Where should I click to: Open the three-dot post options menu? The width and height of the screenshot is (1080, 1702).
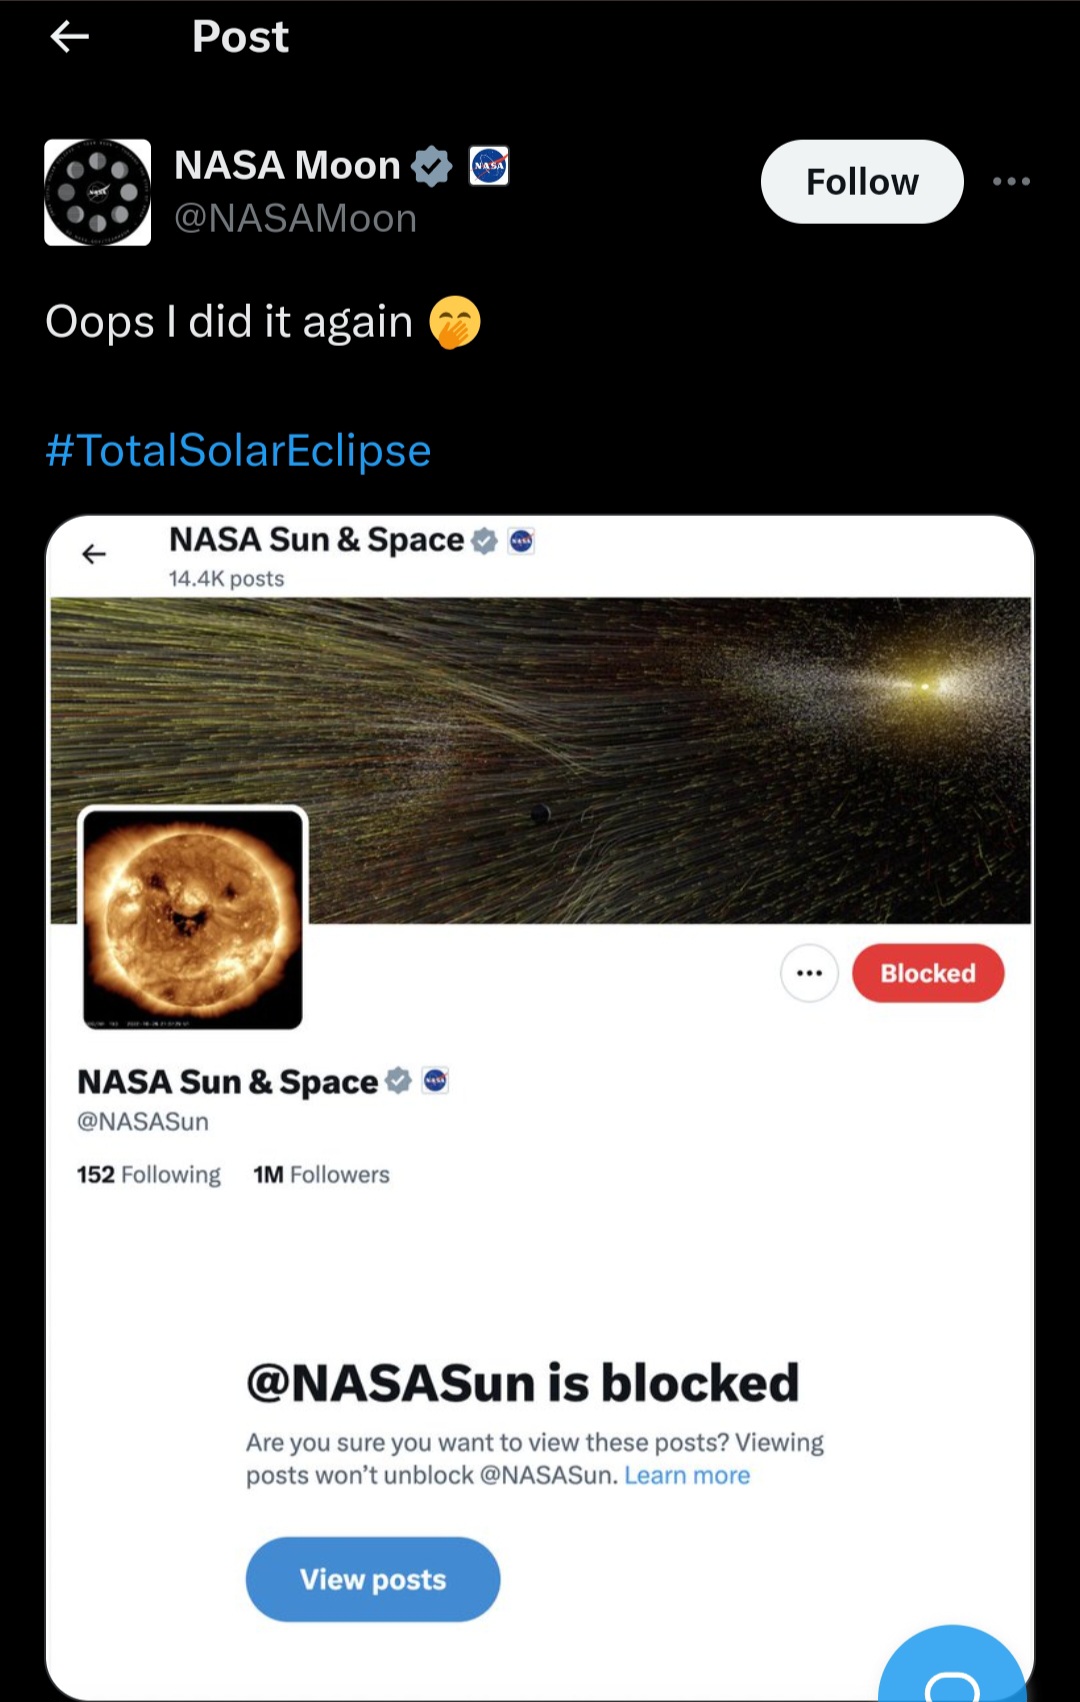1011,182
